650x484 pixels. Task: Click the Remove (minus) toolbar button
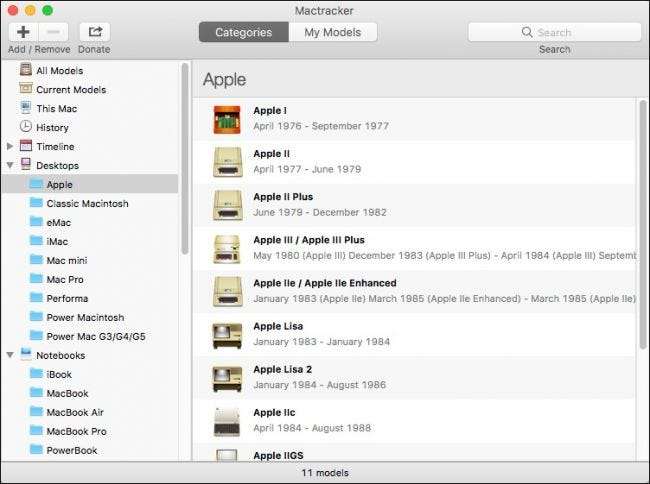[55, 32]
